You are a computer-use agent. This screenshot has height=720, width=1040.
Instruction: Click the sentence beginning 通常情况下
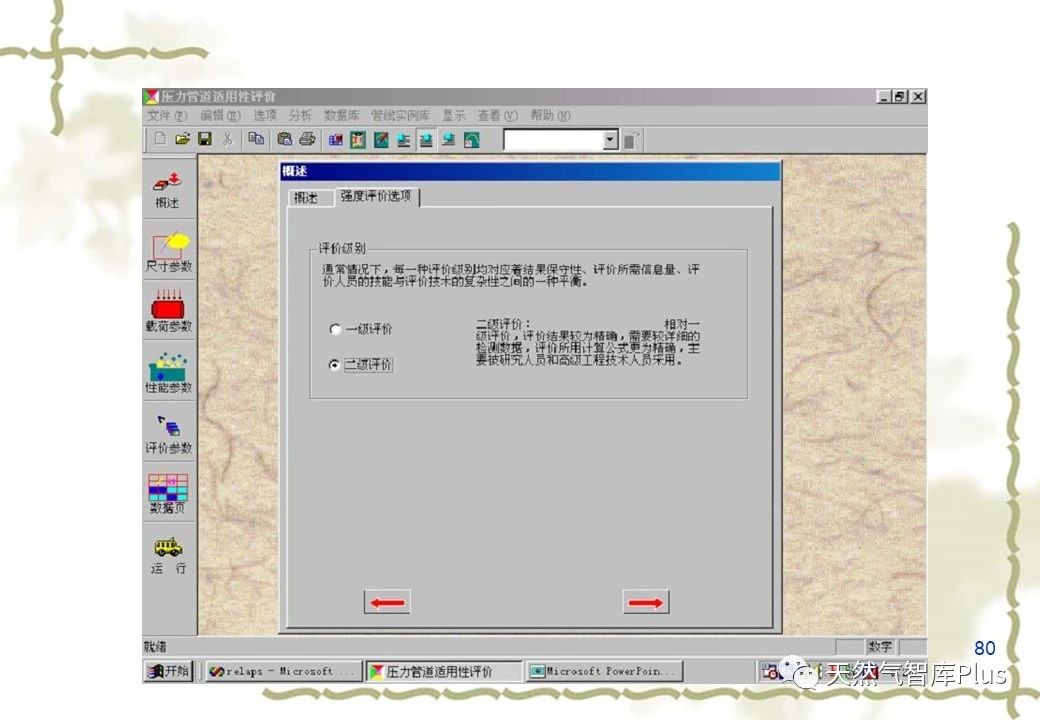pos(511,275)
